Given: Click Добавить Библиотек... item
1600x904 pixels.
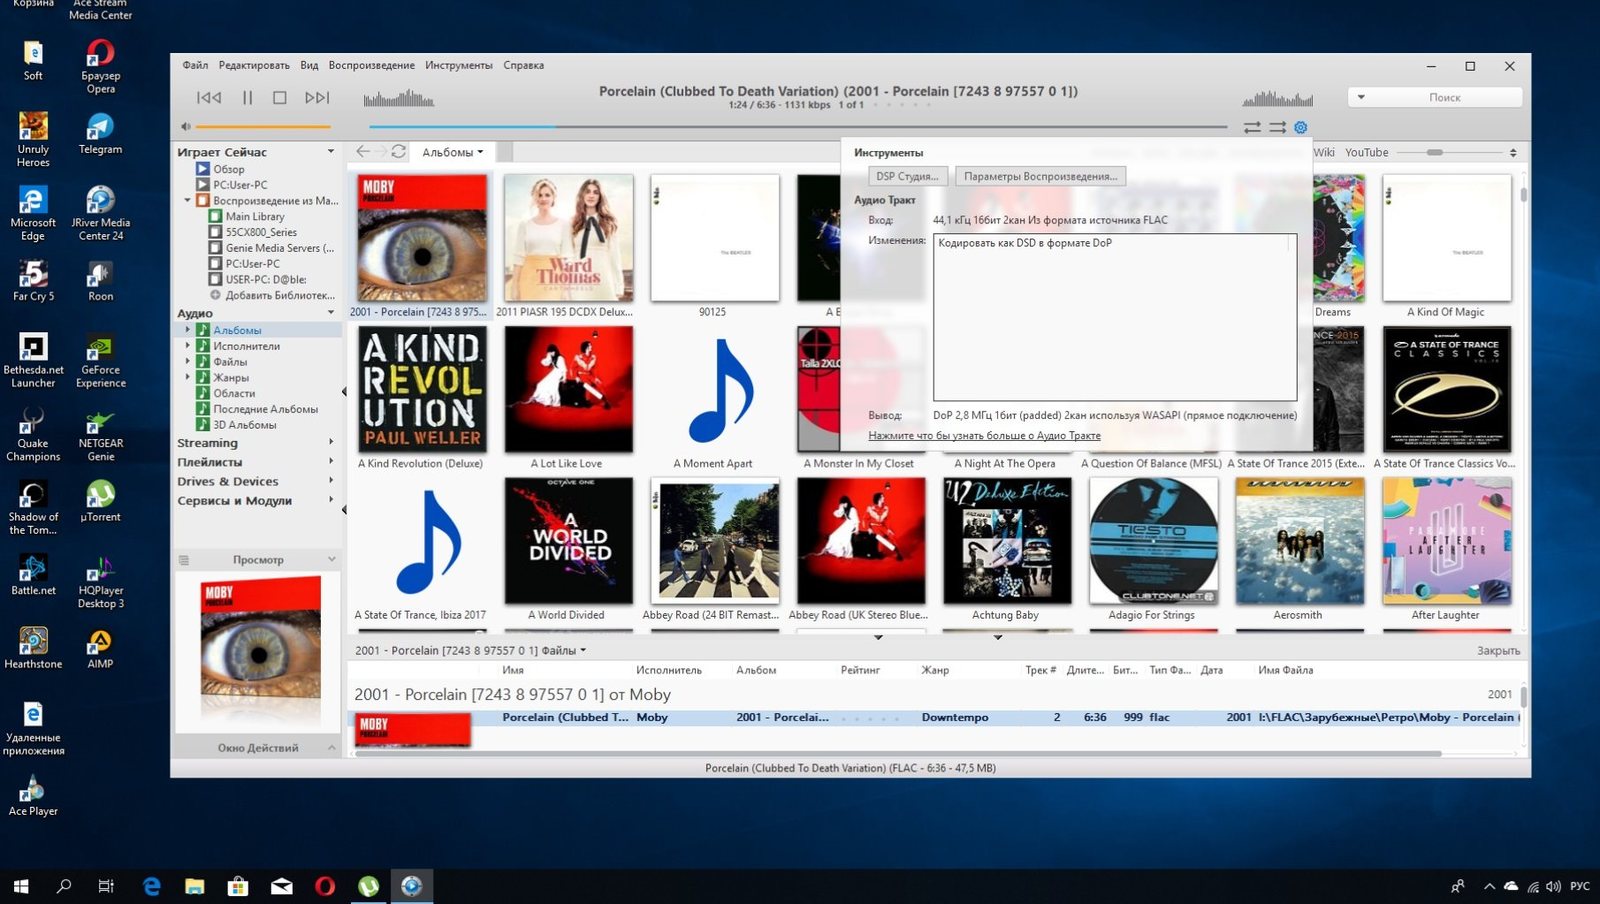Looking at the screenshot, I should pos(272,295).
